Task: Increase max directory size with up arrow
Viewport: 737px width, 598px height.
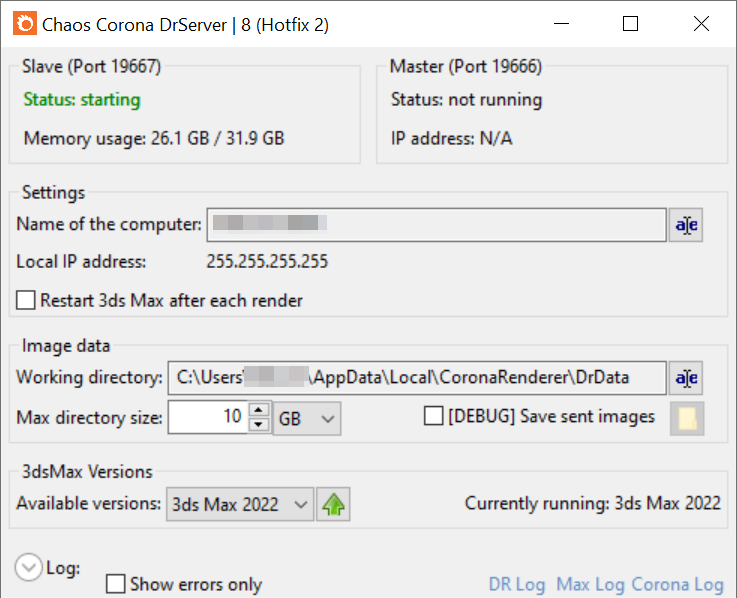Action: tap(259, 409)
